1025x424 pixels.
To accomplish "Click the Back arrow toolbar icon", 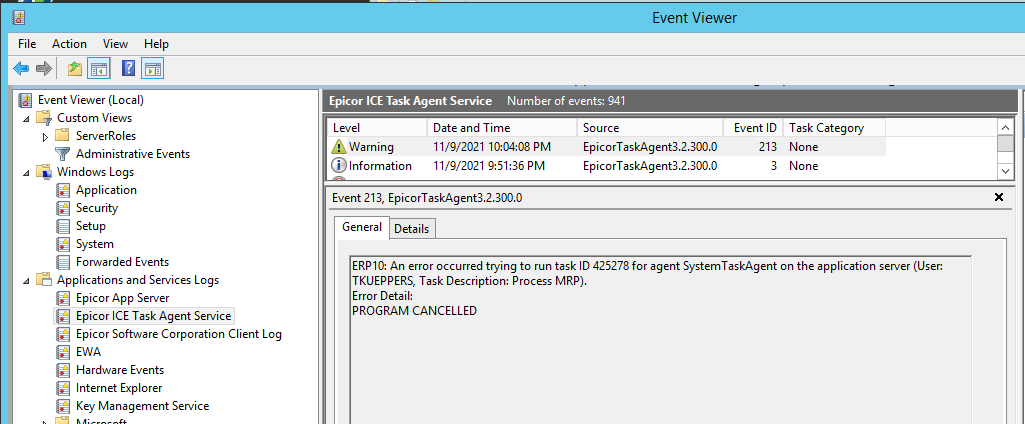I will point(21,68).
